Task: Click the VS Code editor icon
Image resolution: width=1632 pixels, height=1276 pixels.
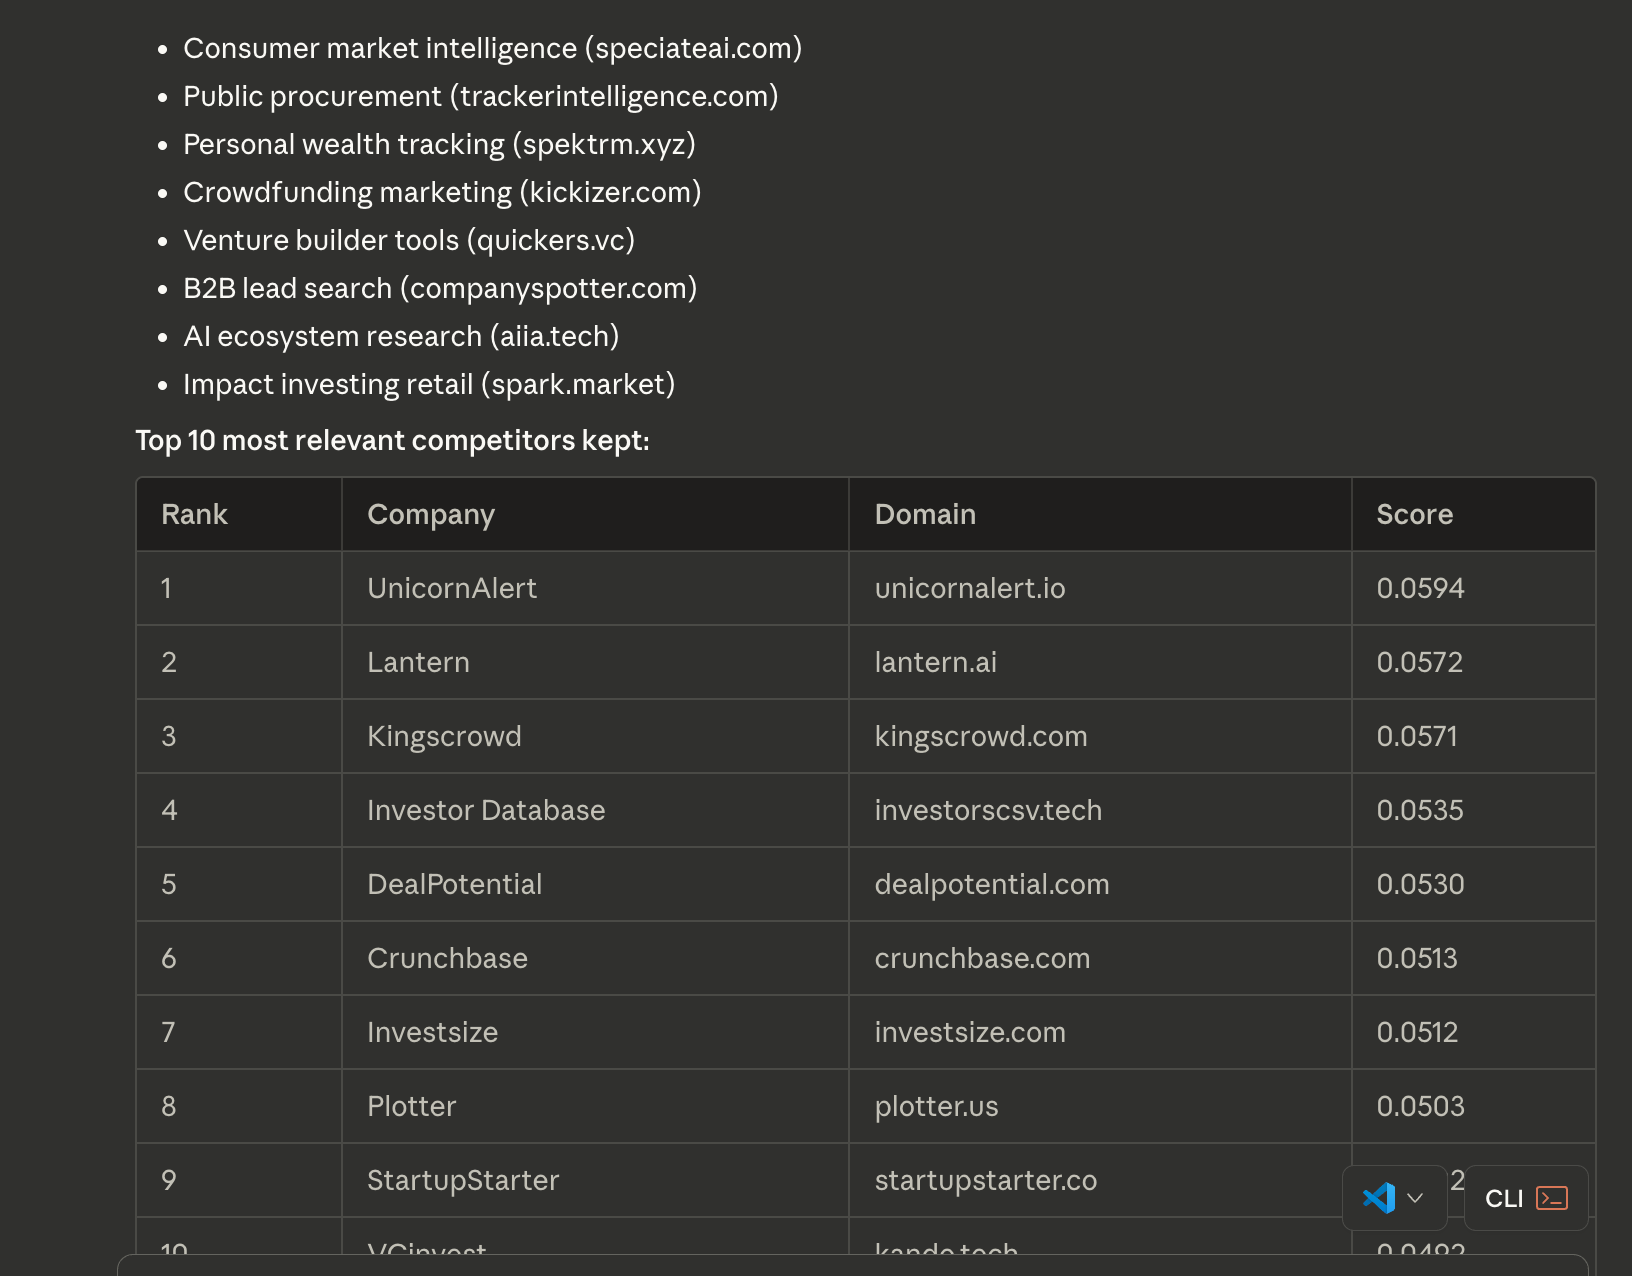Action: coord(1381,1197)
